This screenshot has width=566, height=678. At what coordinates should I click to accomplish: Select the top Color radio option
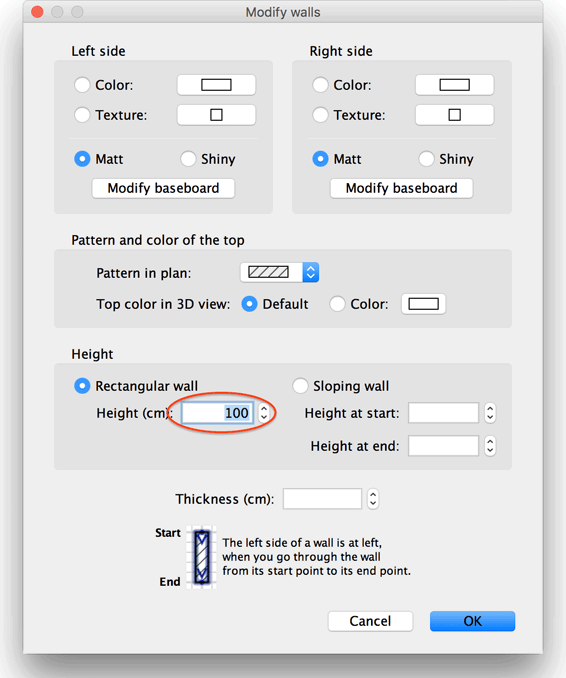tap(337, 304)
